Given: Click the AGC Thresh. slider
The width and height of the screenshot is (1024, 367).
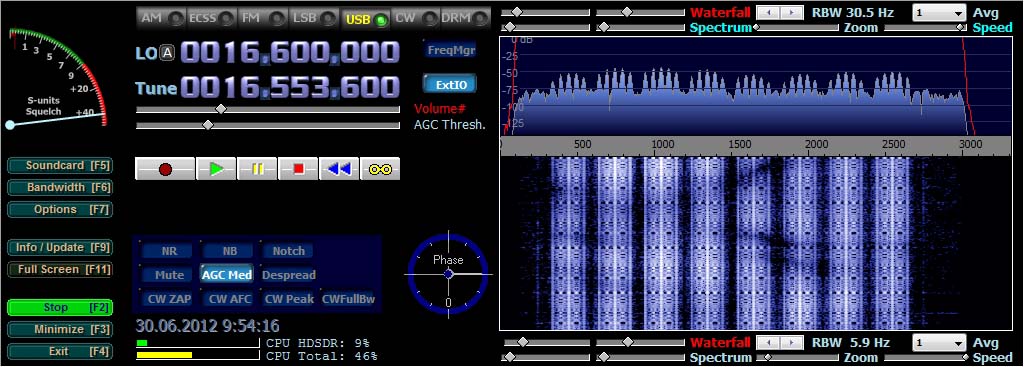Looking at the screenshot, I should (x=268, y=125).
